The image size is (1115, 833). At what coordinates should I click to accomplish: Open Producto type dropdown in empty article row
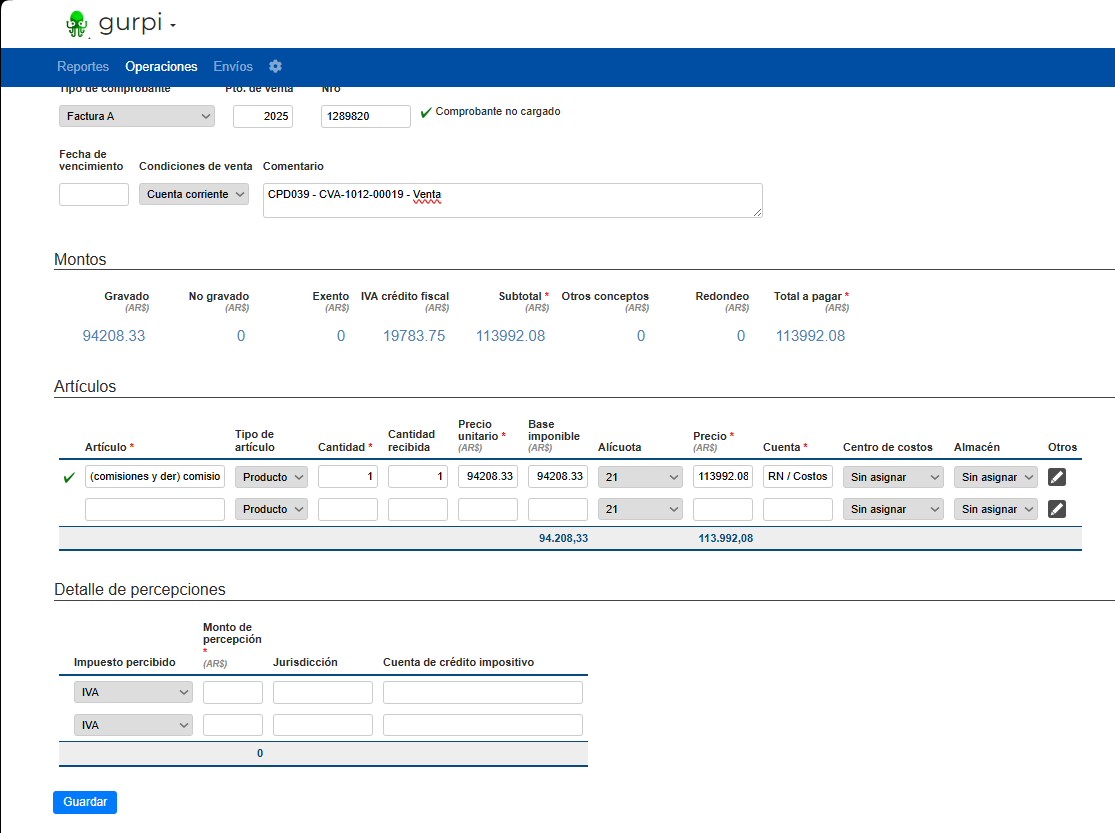pos(271,509)
